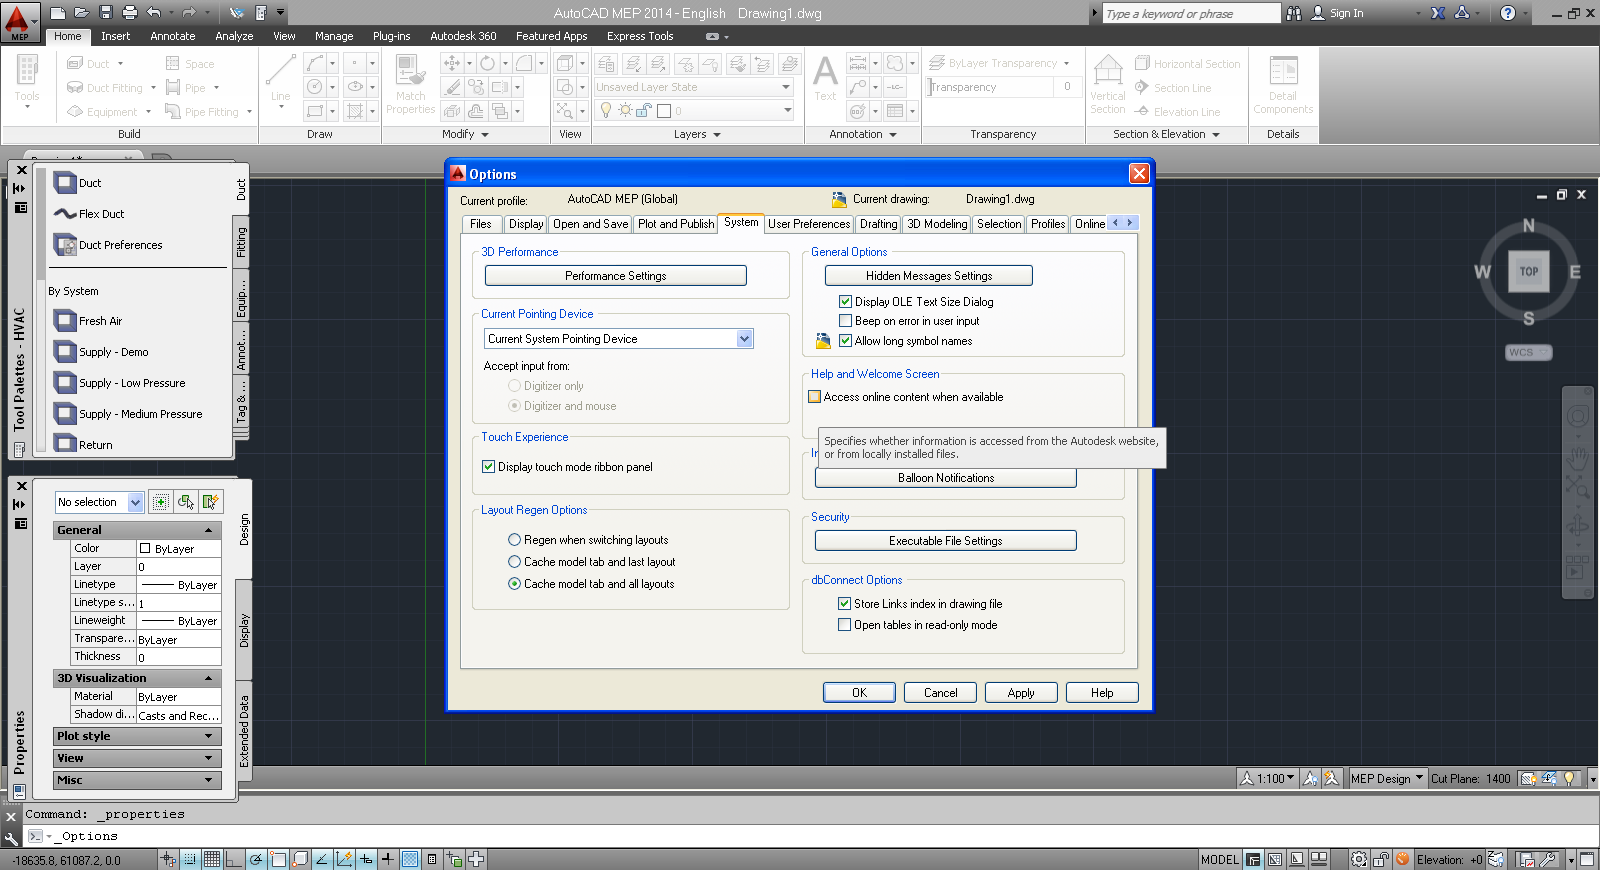Open Current System Pointing Device dropdown
Screen dimensions: 1600x870
[744, 339]
